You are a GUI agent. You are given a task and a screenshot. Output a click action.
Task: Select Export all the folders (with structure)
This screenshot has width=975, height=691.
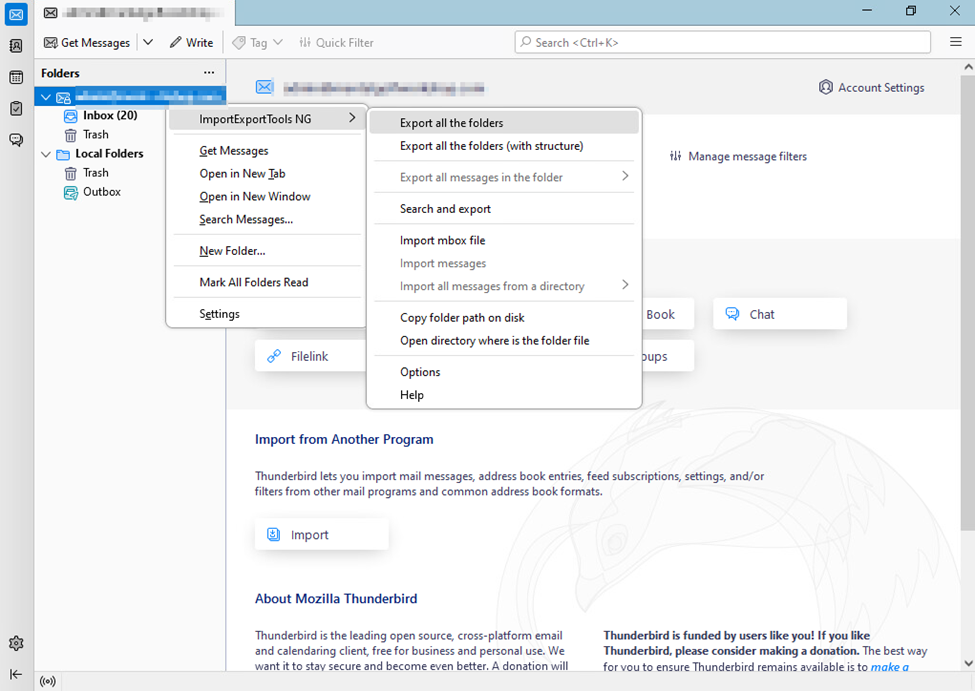click(504, 146)
